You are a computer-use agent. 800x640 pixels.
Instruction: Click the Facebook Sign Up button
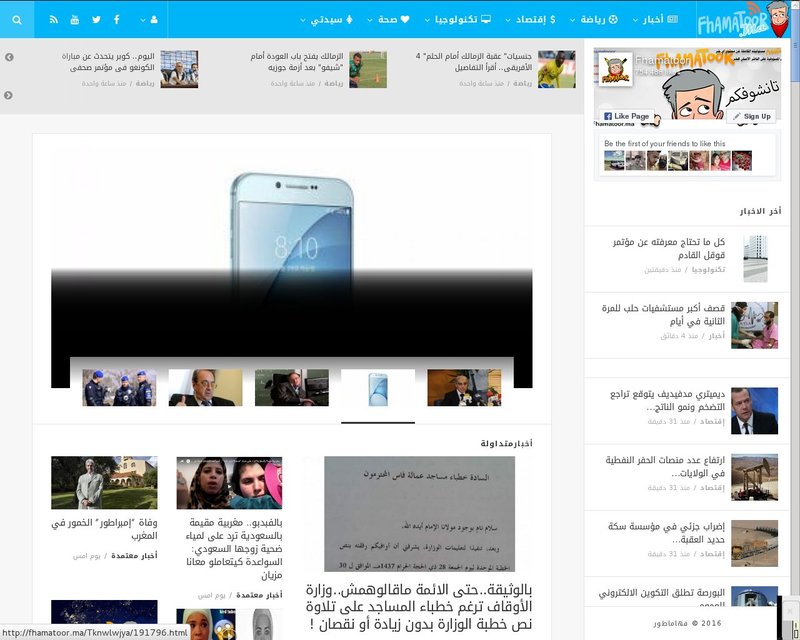(x=752, y=116)
